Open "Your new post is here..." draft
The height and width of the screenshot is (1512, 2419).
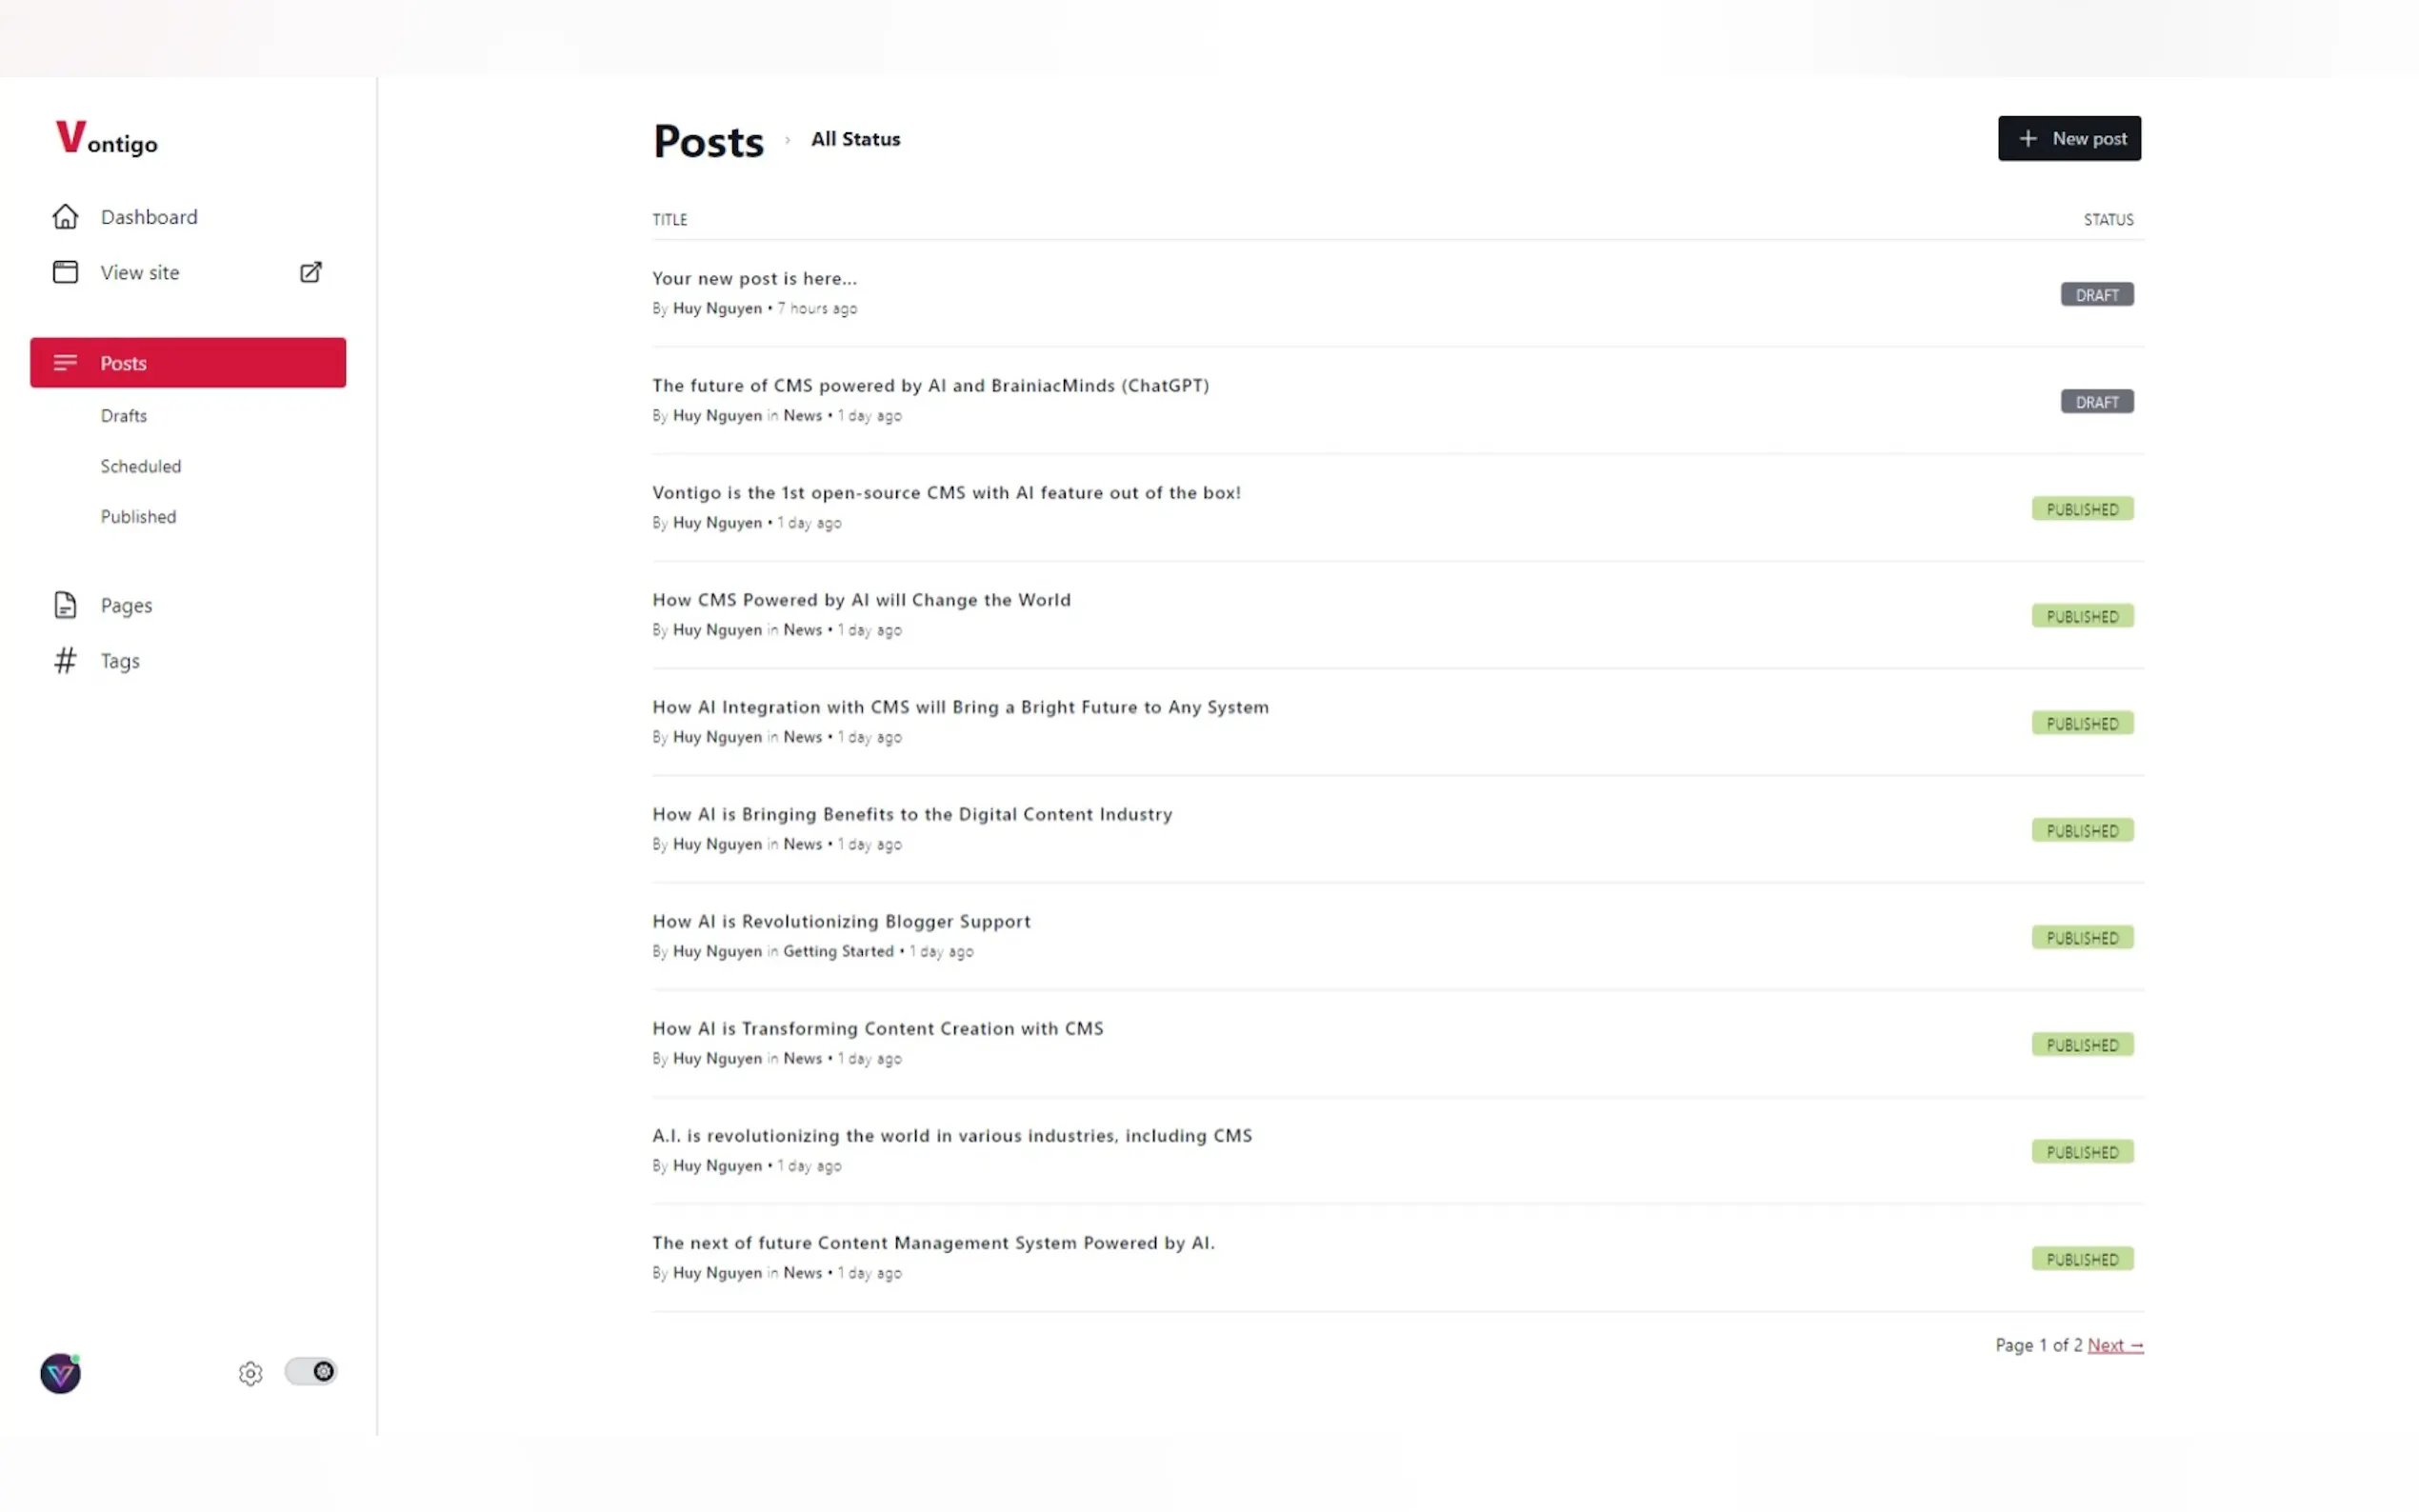click(x=754, y=279)
